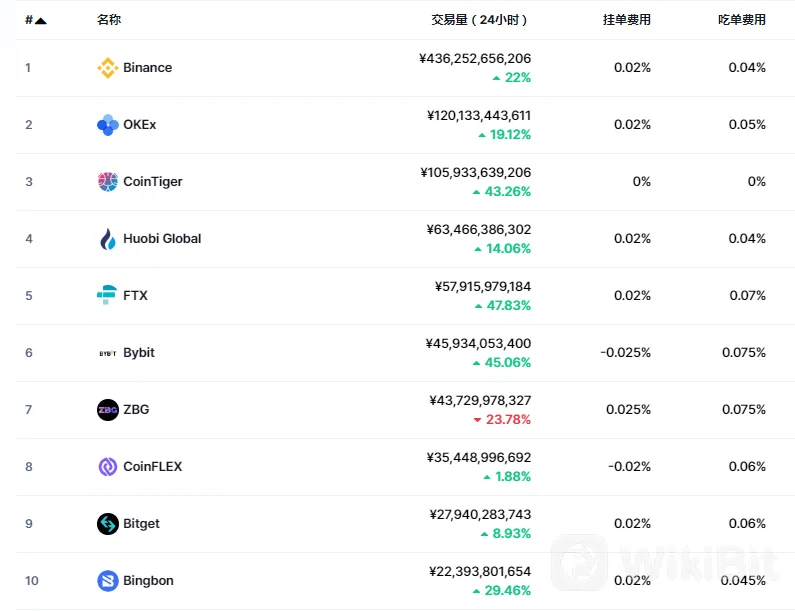Open the CoinFLEX exchange name link
This screenshot has width=795, height=611.
point(153,467)
